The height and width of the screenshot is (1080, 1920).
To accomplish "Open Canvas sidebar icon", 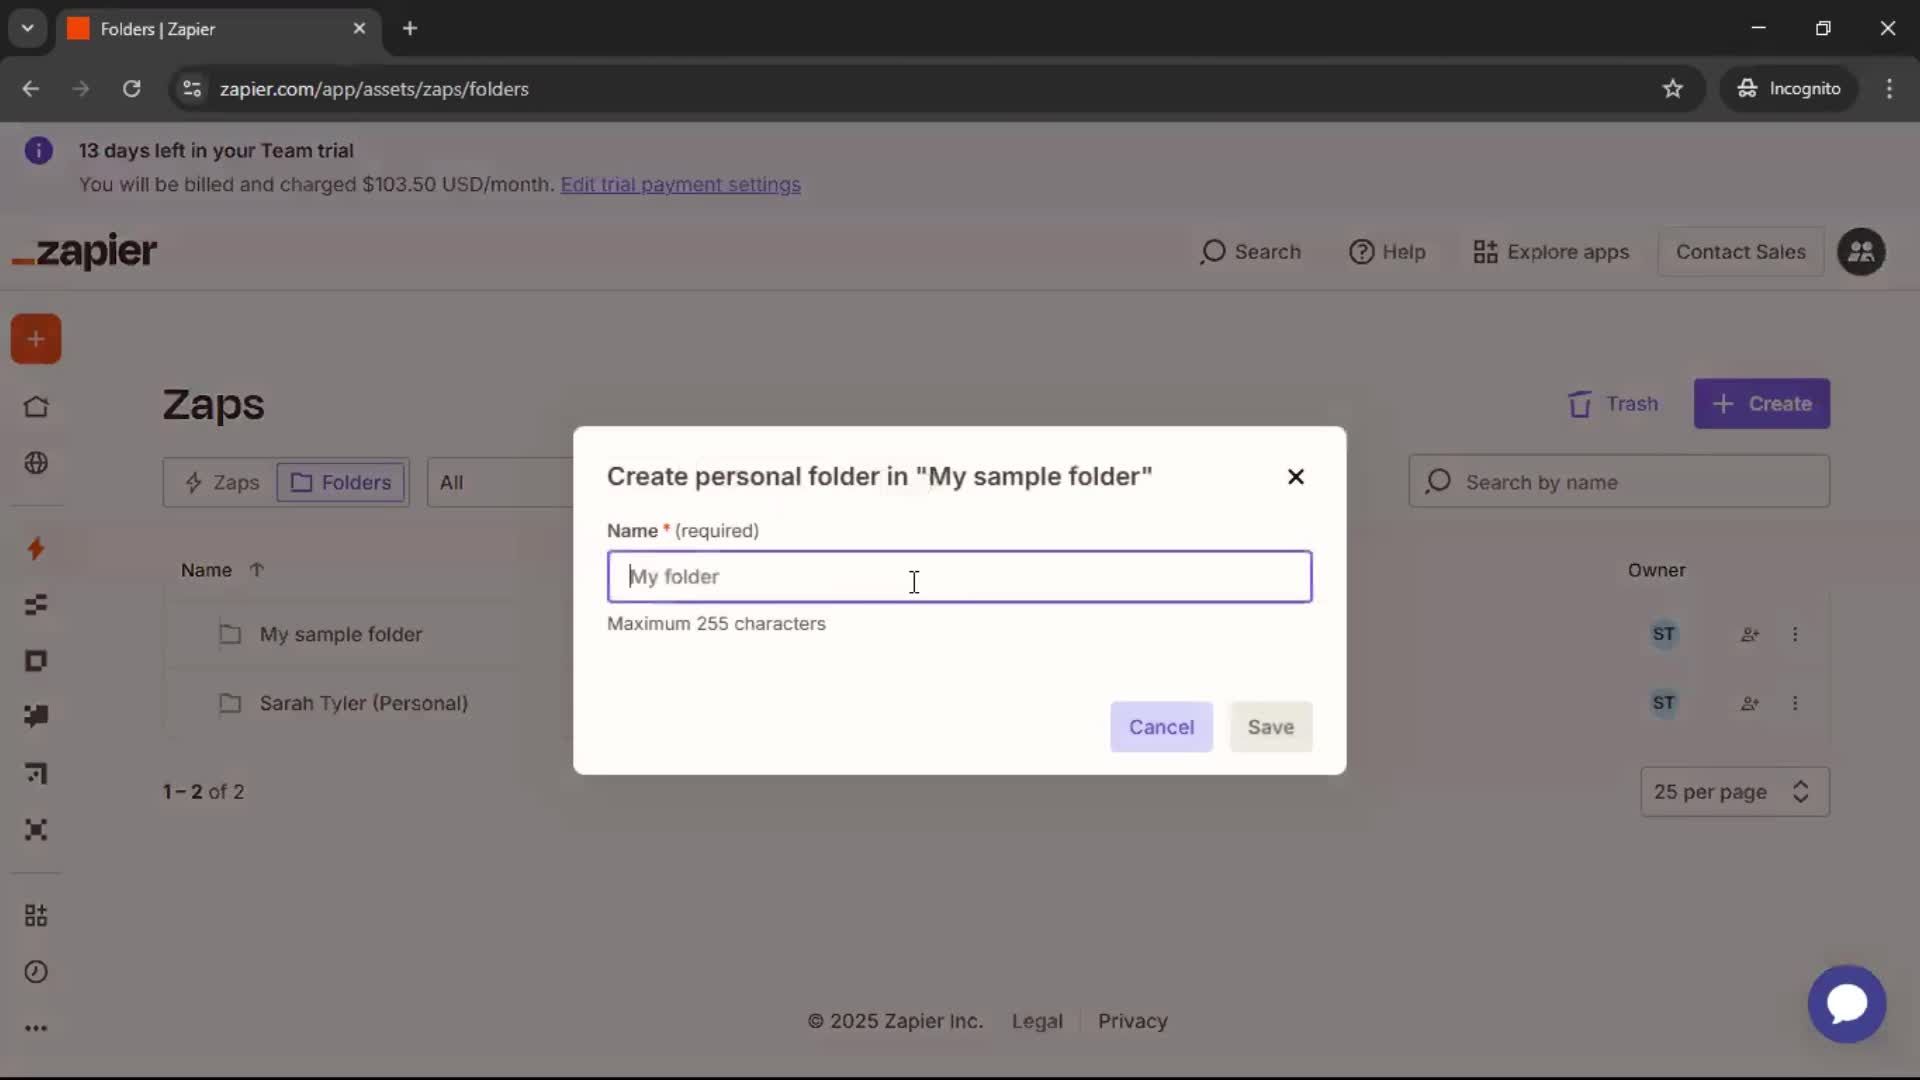I will coord(36,773).
